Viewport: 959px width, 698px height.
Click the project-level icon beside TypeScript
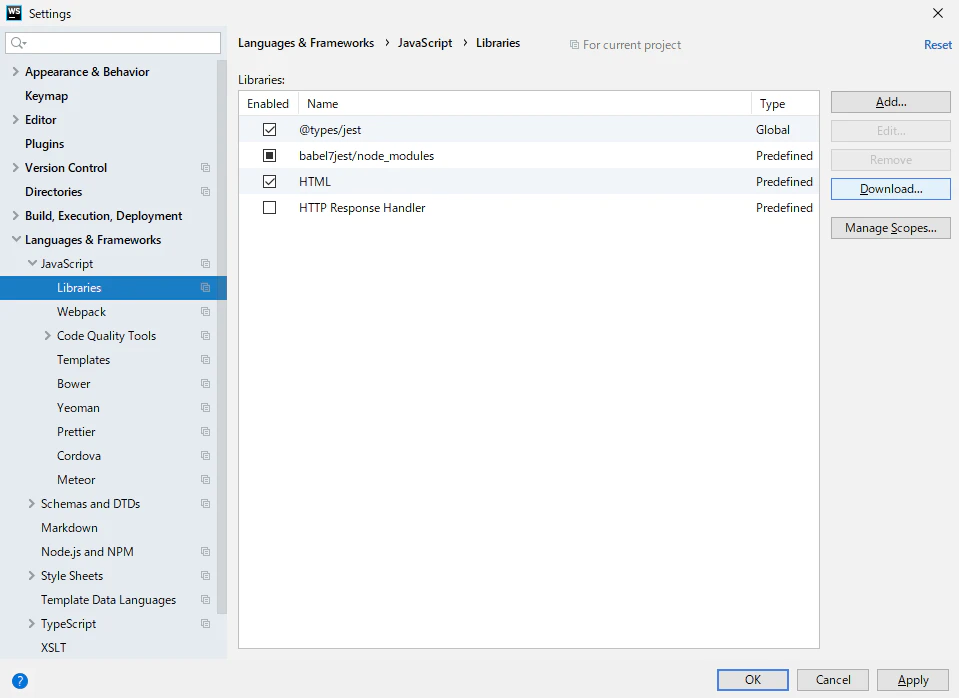click(x=206, y=624)
